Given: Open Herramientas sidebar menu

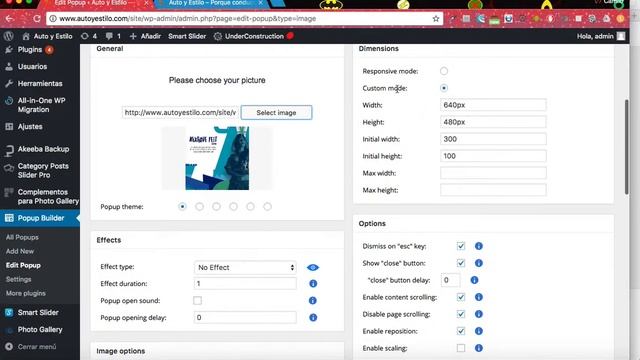Looking at the screenshot, I should (x=40, y=84).
